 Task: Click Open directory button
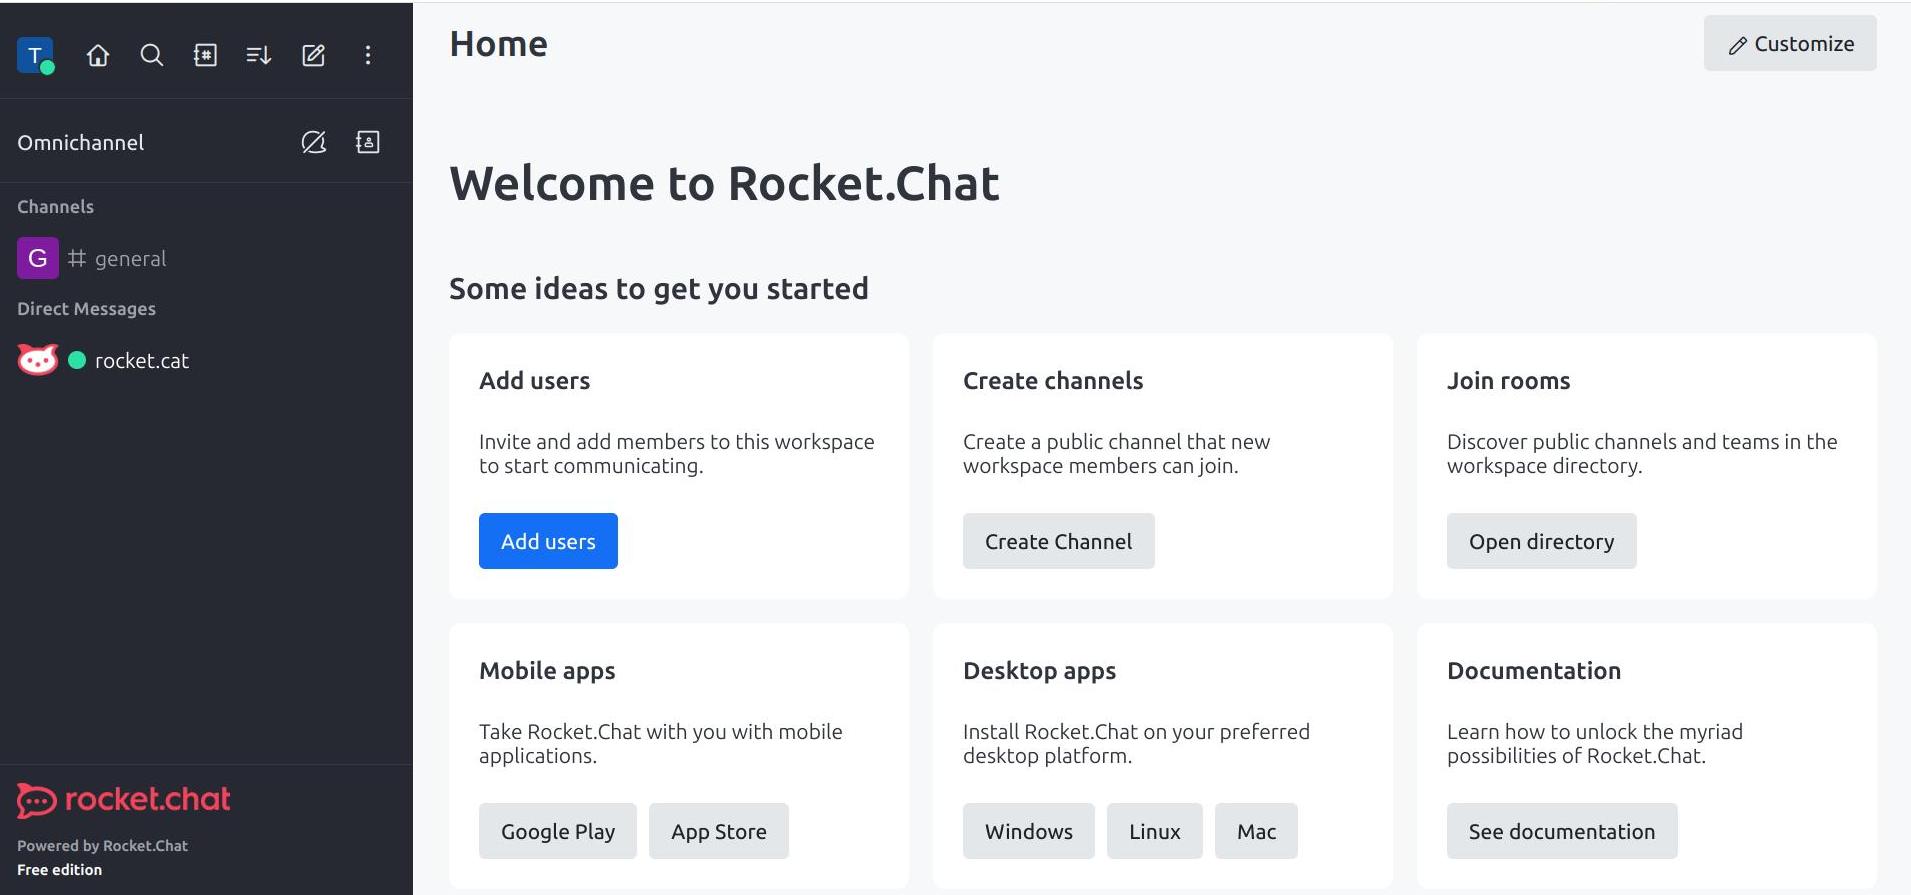1541,541
